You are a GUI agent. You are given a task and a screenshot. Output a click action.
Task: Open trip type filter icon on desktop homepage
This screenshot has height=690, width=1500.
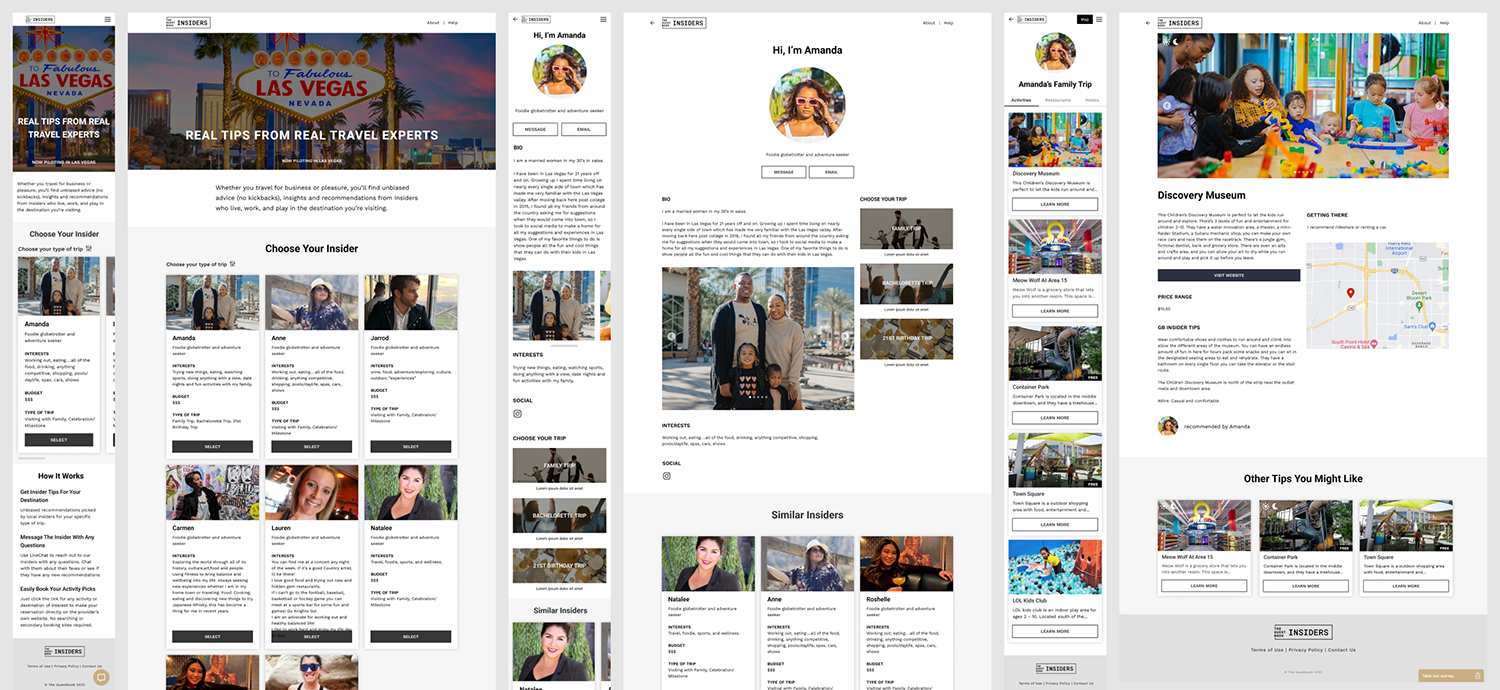[233, 265]
